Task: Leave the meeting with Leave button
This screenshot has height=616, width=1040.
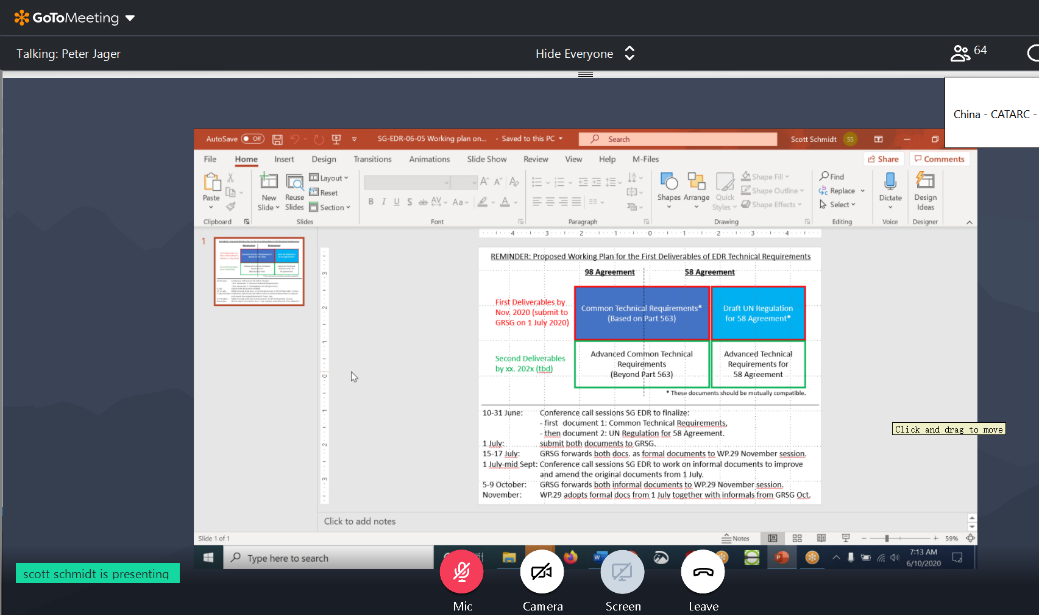Action: pos(703,572)
